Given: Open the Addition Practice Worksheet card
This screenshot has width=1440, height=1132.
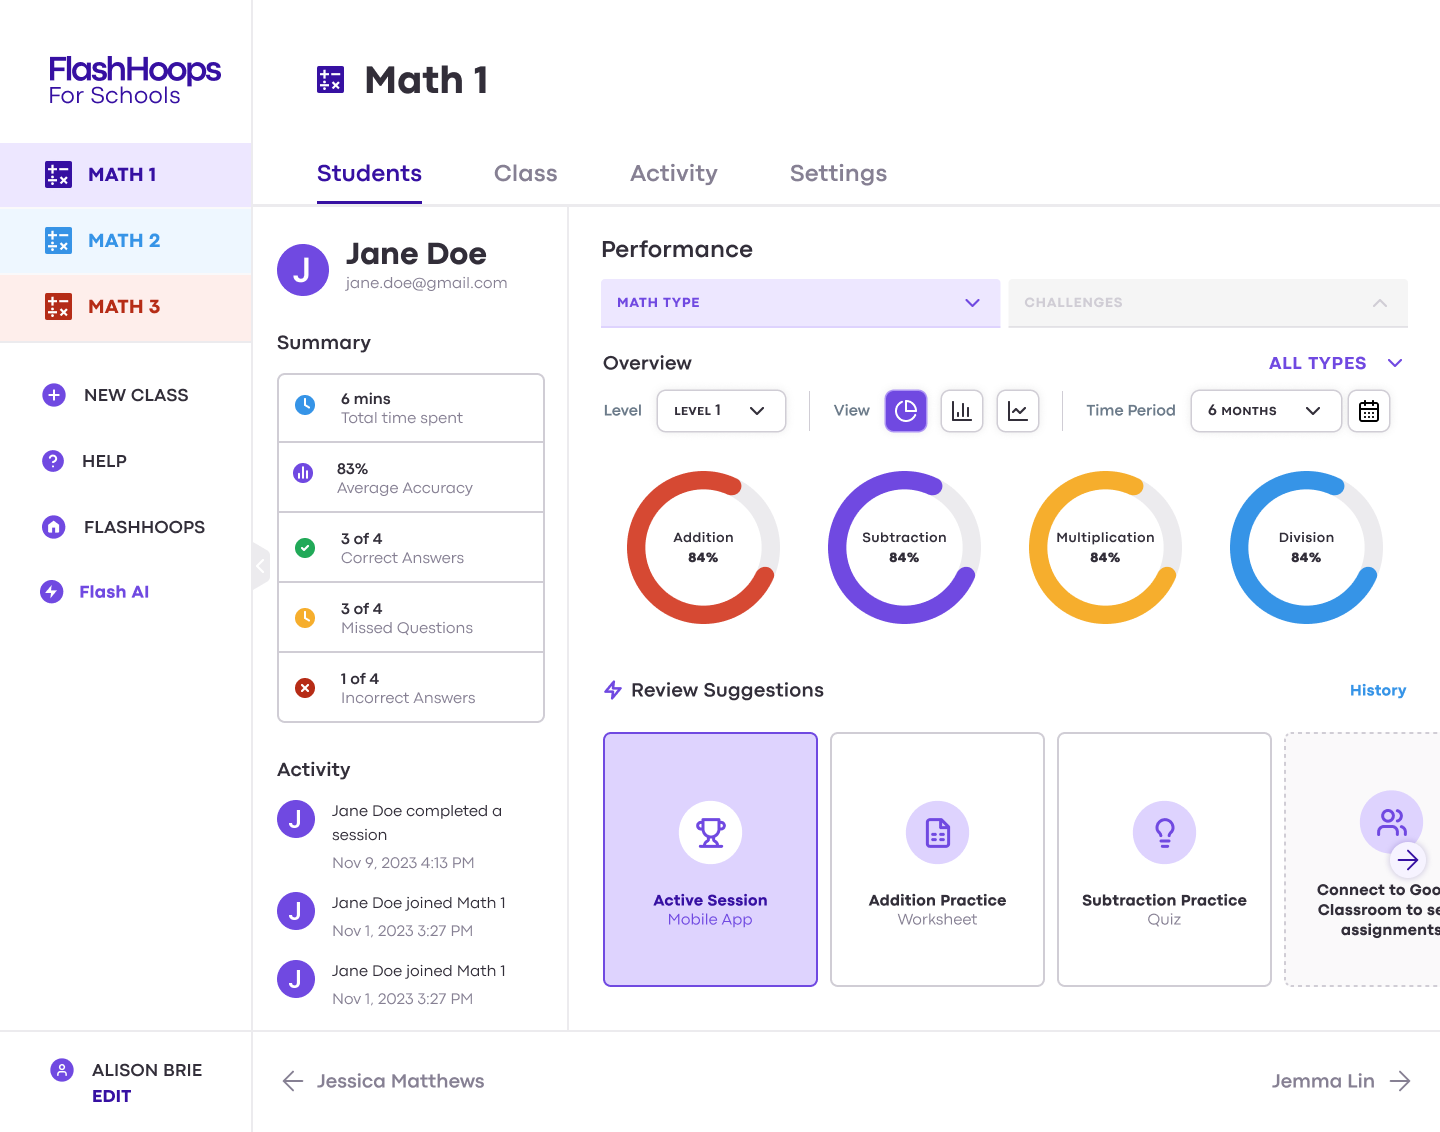Looking at the screenshot, I should click(937, 859).
